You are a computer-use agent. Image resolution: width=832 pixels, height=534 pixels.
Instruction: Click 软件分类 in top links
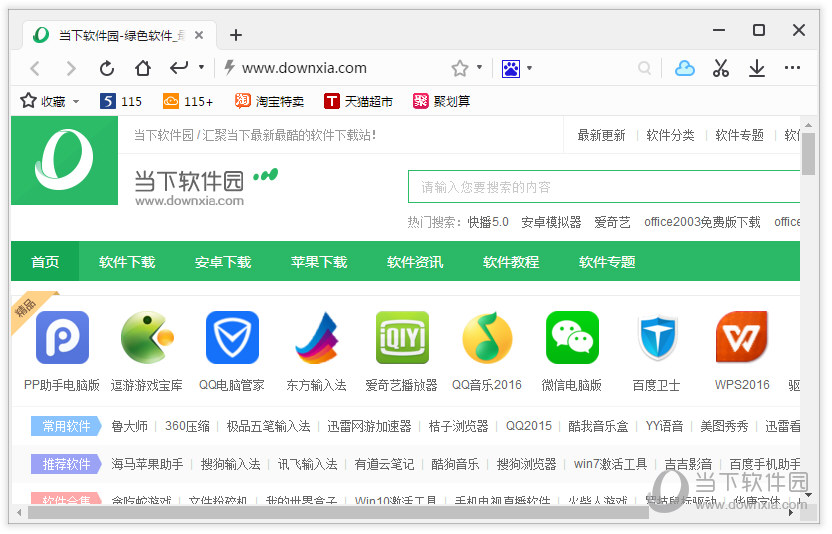[670, 135]
